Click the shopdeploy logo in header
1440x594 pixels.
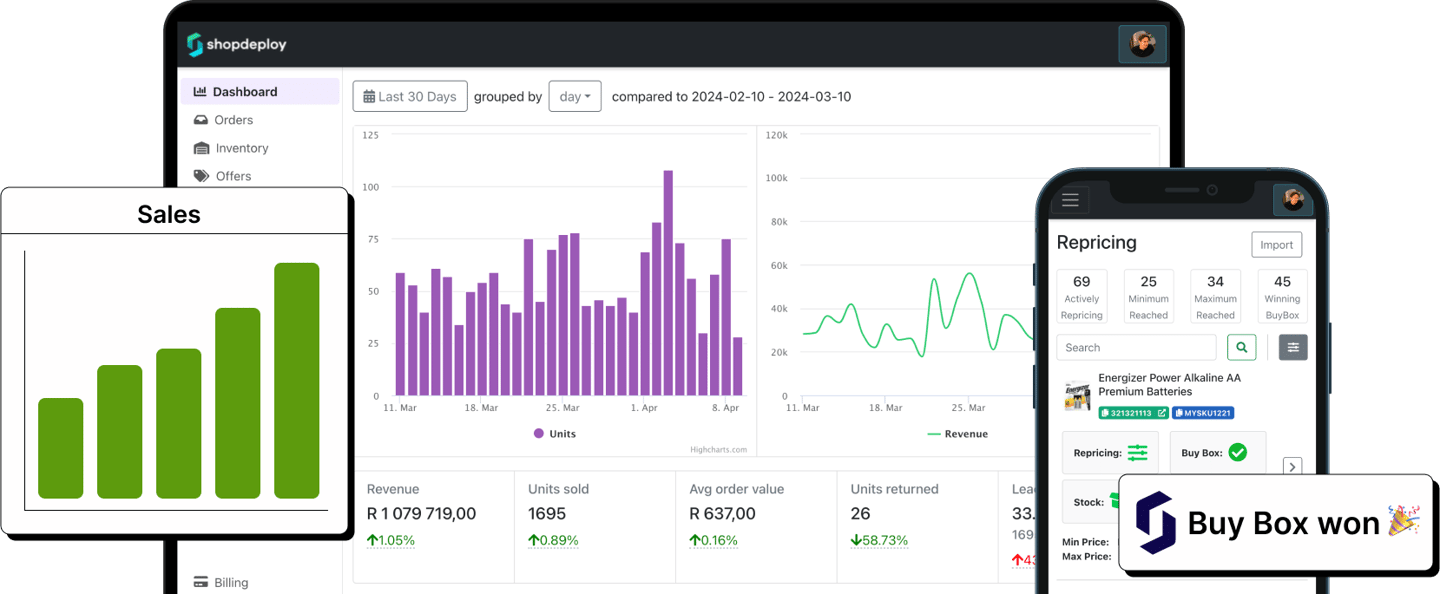click(x=236, y=45)
